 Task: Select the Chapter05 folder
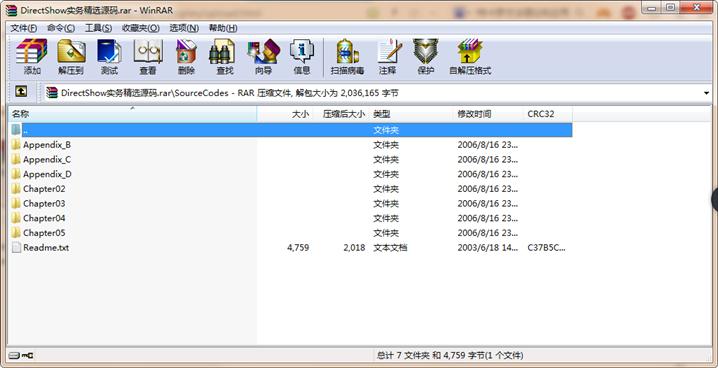click(44, 233)
